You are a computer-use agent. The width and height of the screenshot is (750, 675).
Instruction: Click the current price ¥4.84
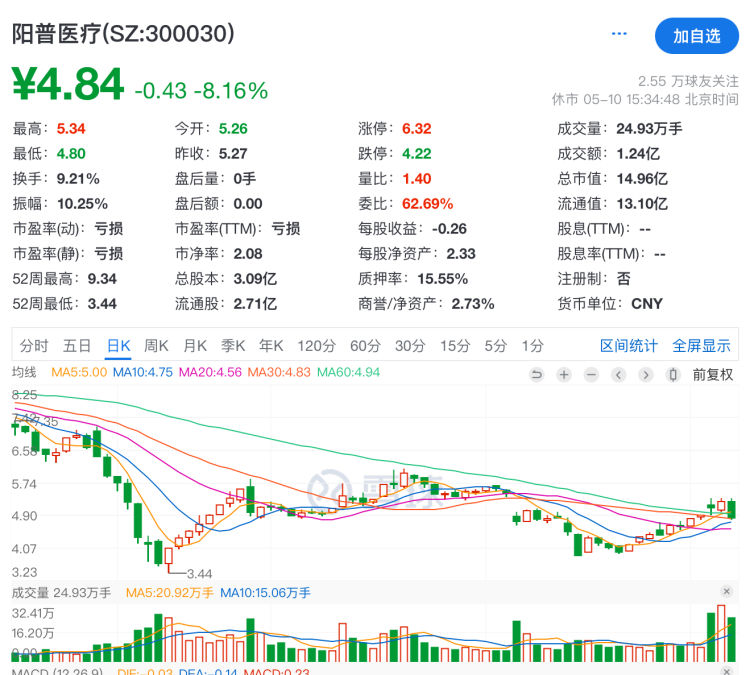(x=68, y=84)
